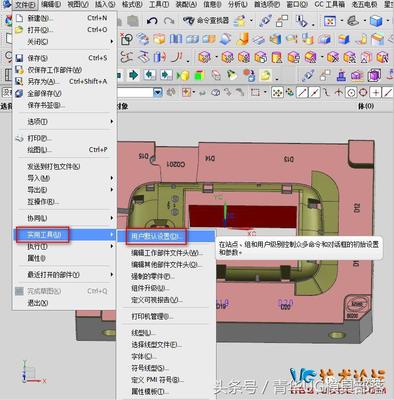Expand the 关闭(C) submenu
The width and height of the screenshot is (394, 400).
pos(64,42)
